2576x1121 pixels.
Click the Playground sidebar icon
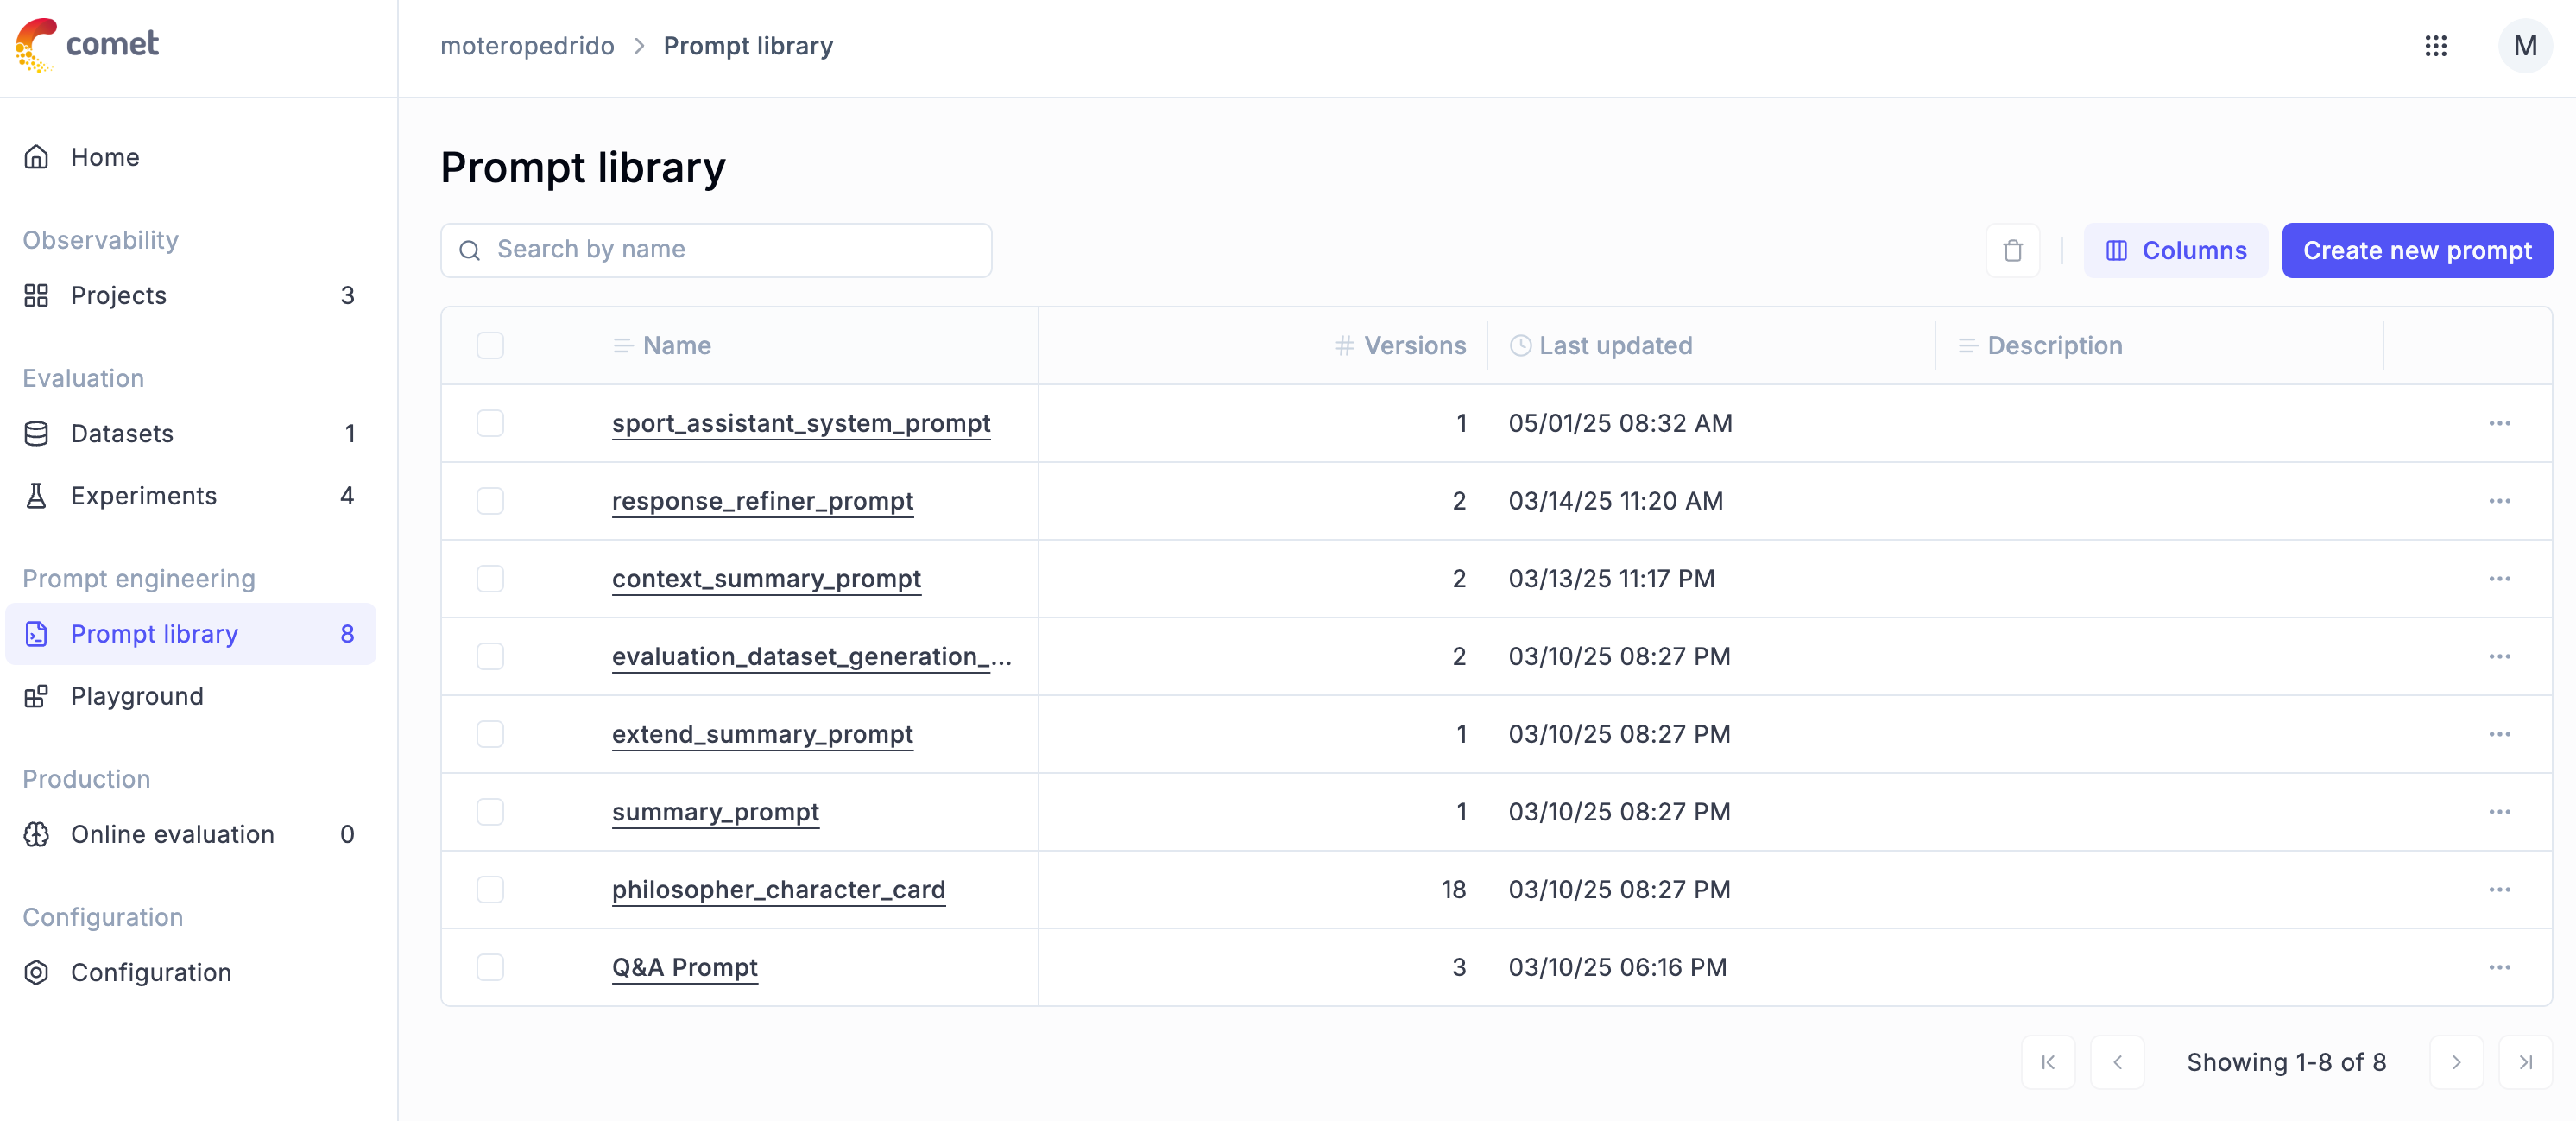(x=36, y=696)
